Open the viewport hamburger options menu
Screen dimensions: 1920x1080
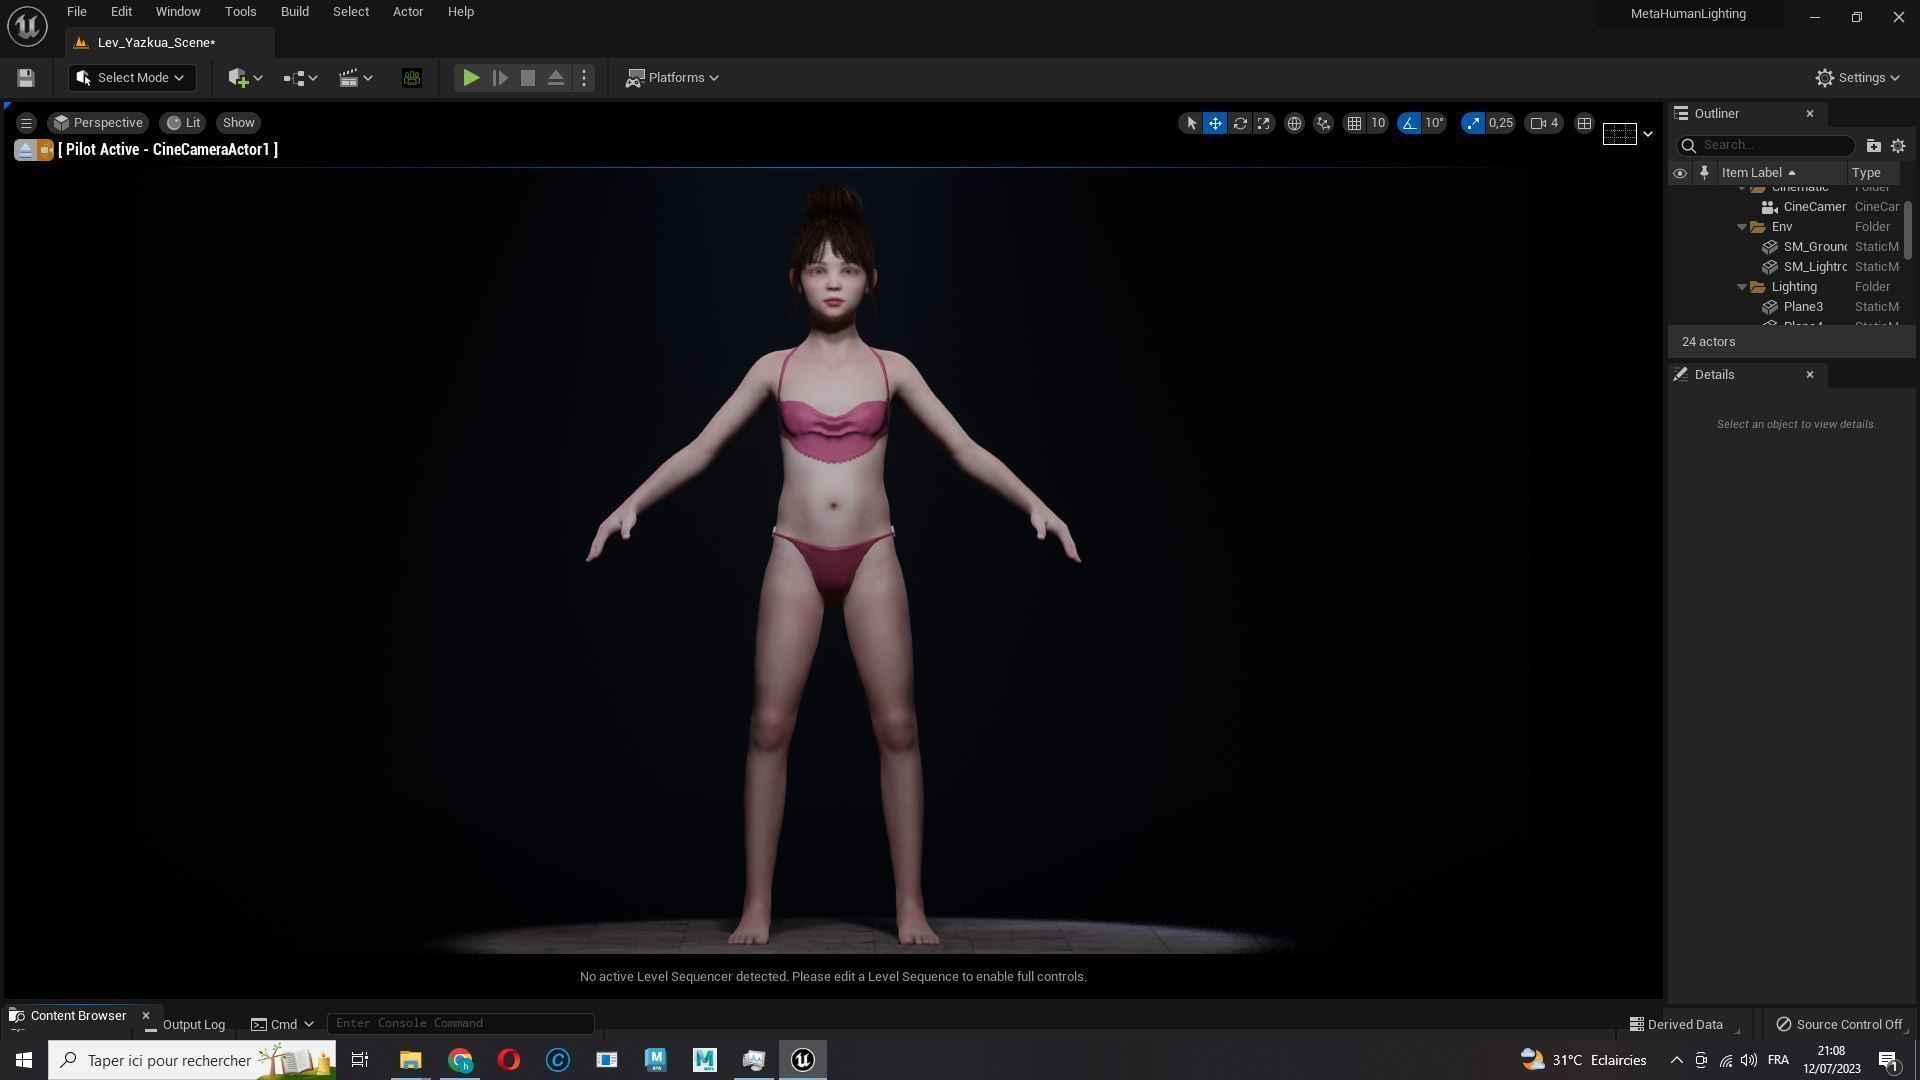(x=26, y=123)
